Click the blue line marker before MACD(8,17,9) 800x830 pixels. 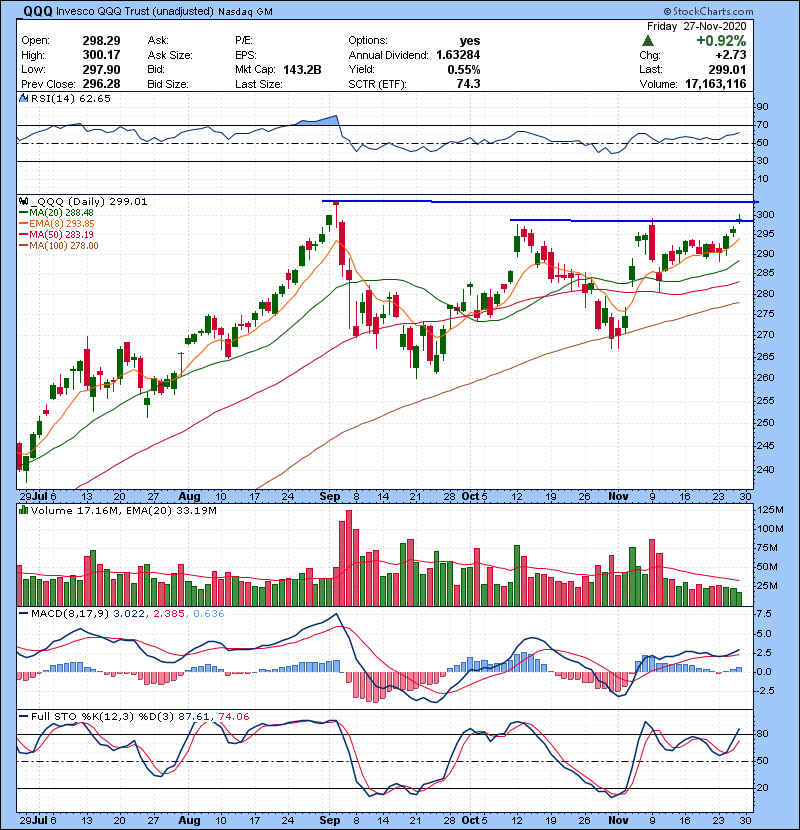click(23, 614)
